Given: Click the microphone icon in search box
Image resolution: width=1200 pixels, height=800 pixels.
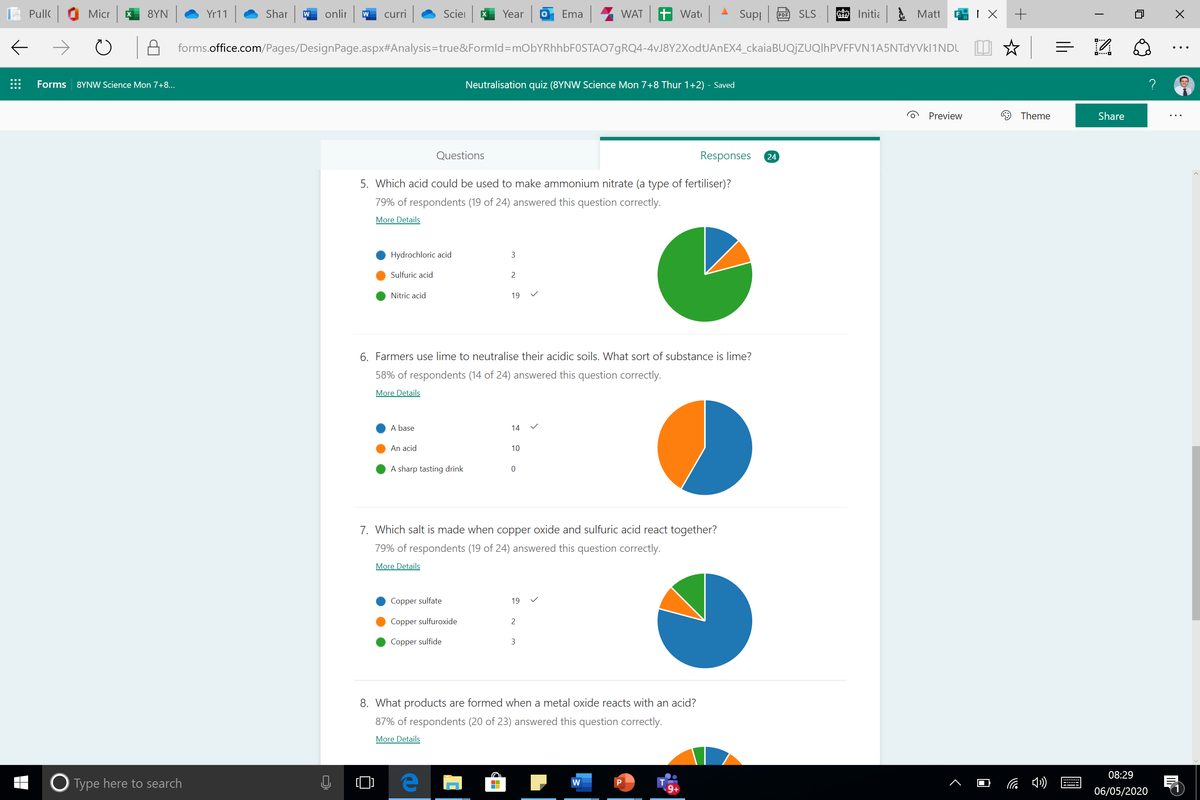Looking at the screenshot, I should pyautogui.click(x=325, y=783).
